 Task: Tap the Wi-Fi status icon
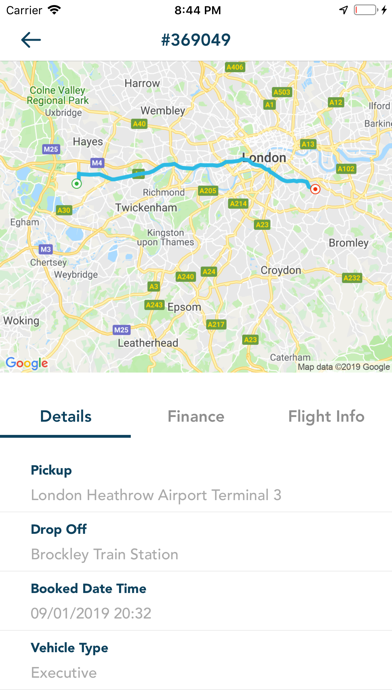(x=55, y=10)
